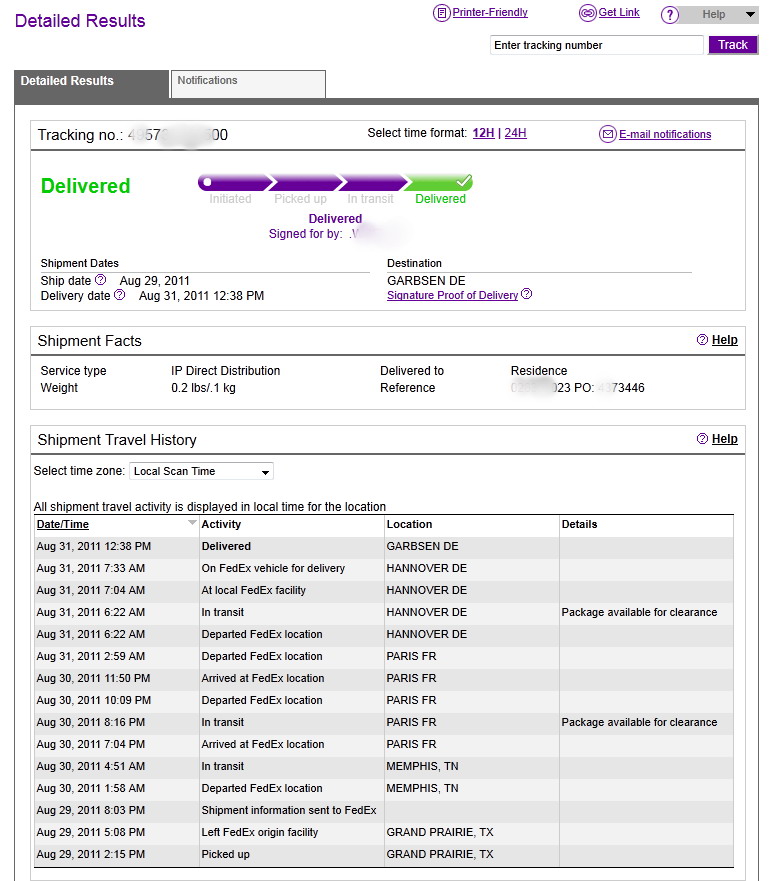The image size is (774, 881).
Task: Click the 'Aug 30, 2011 11:50 PM' row
Action: pyautogui.click(x=384, y=678)
